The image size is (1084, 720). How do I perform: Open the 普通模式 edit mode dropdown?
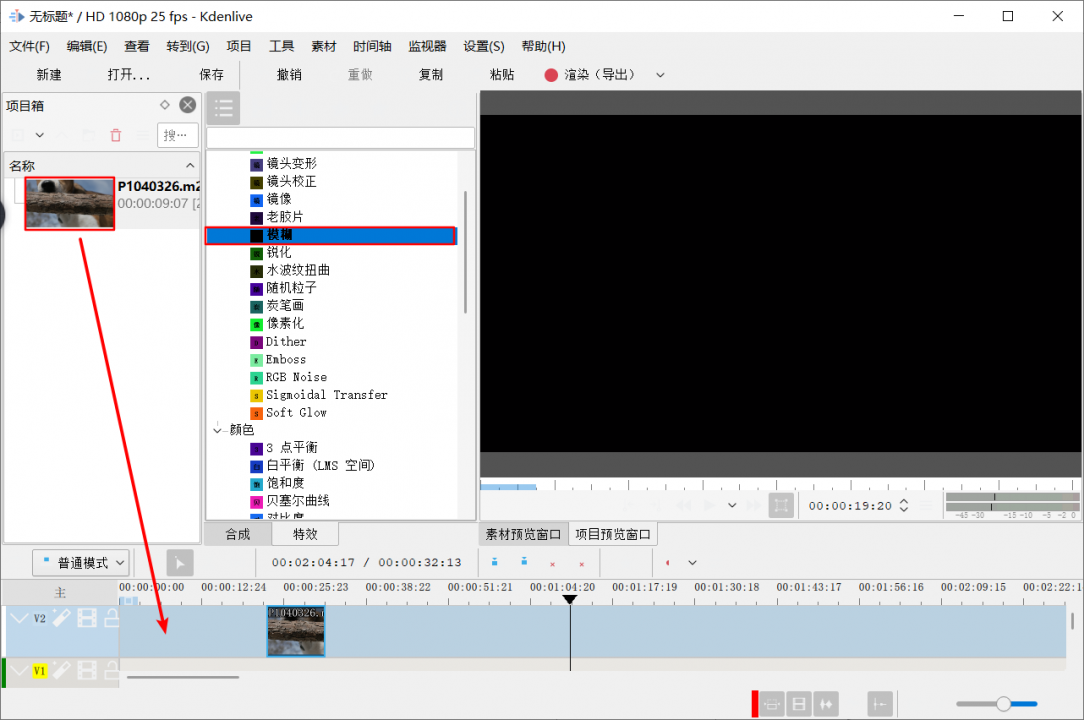[81, 563]
